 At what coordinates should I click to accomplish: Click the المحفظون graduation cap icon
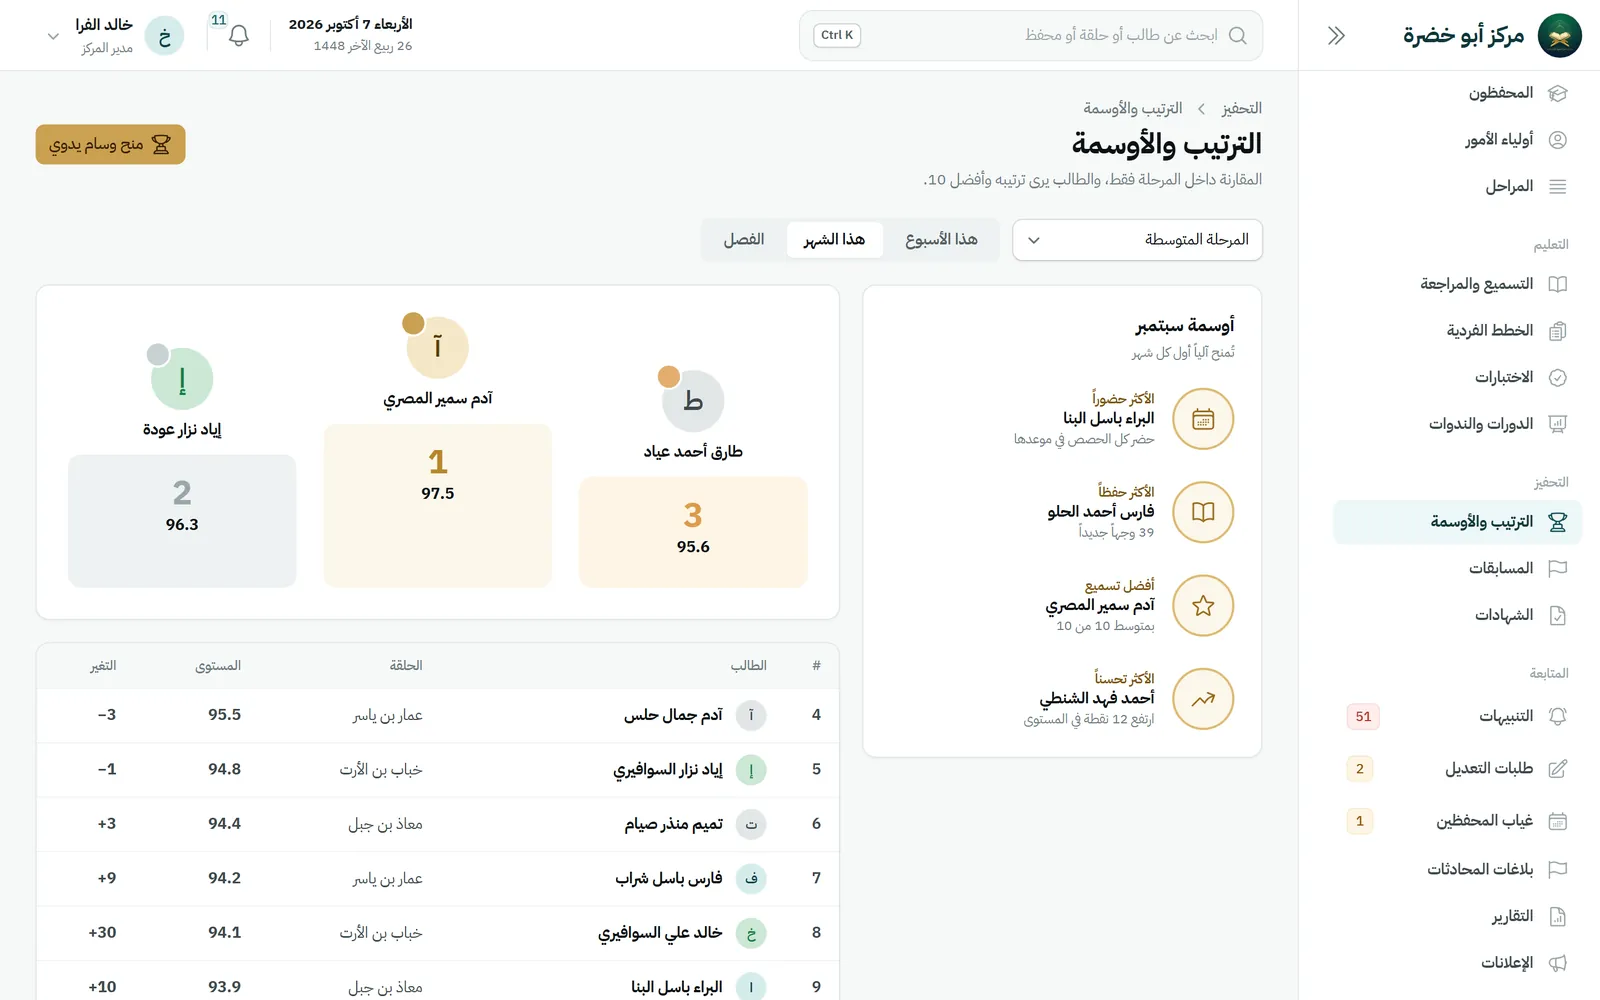pyautogui.click(x=1557, y=93)
